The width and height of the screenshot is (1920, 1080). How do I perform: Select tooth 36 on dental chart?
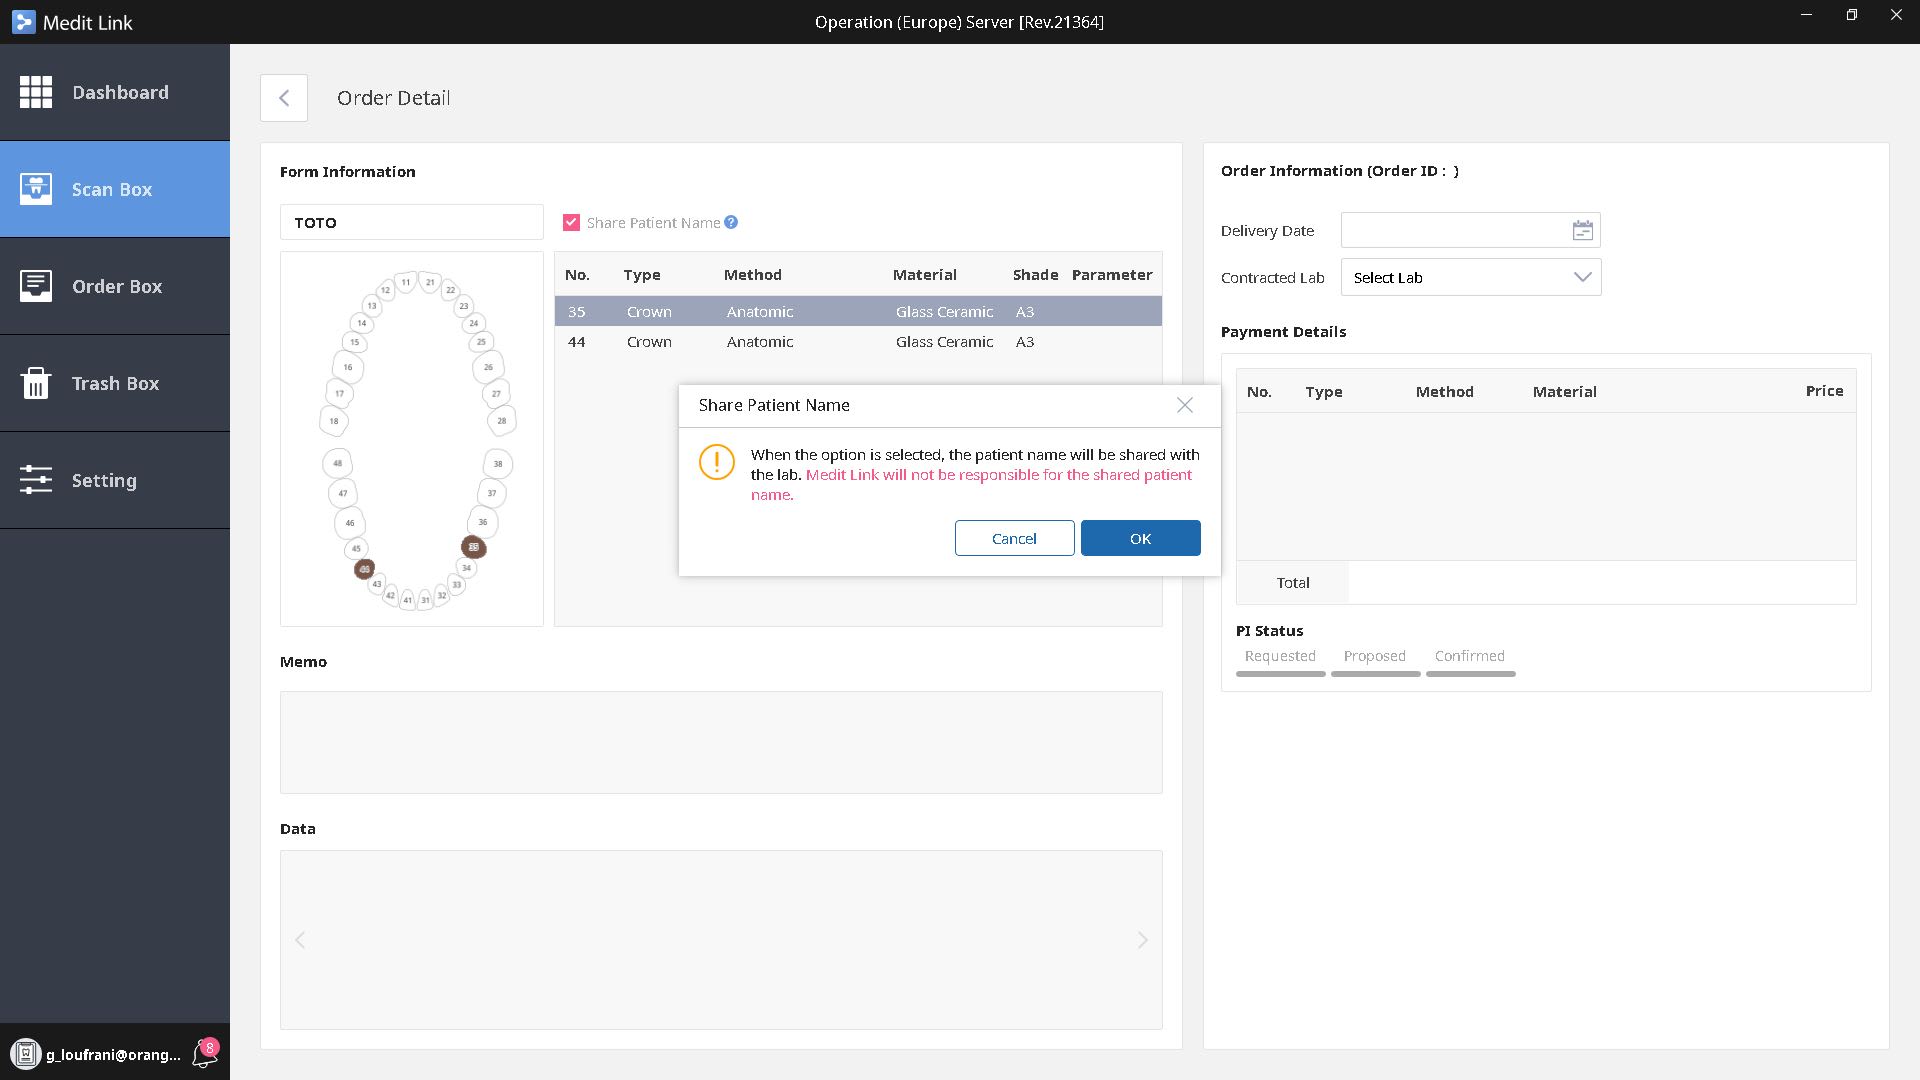[483, 522]
